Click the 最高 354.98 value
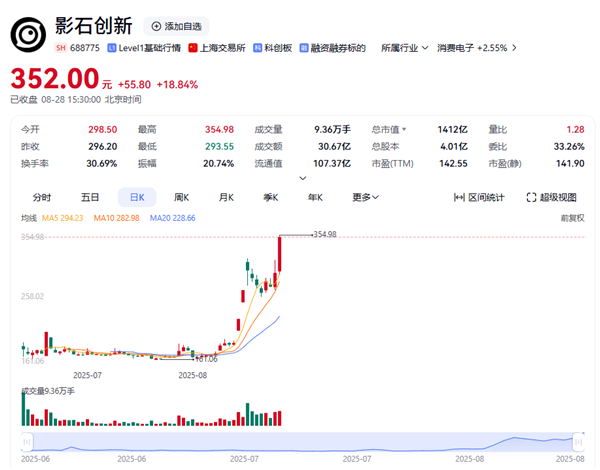600x470 pixels. (x=219, y=129)
